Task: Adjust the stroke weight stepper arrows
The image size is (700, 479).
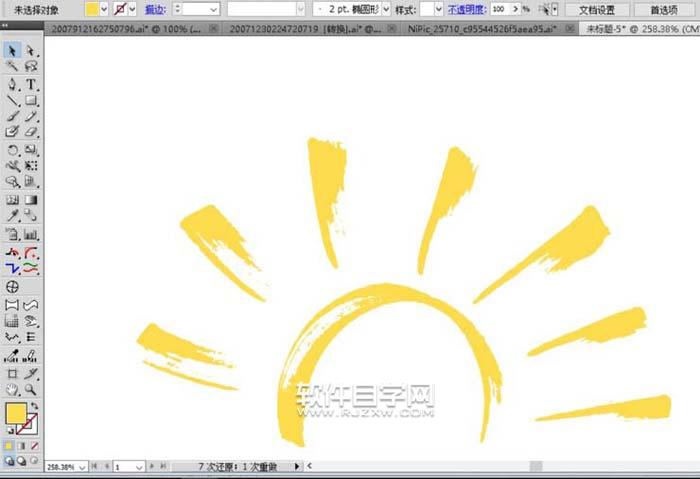Action: pos(177,9)
